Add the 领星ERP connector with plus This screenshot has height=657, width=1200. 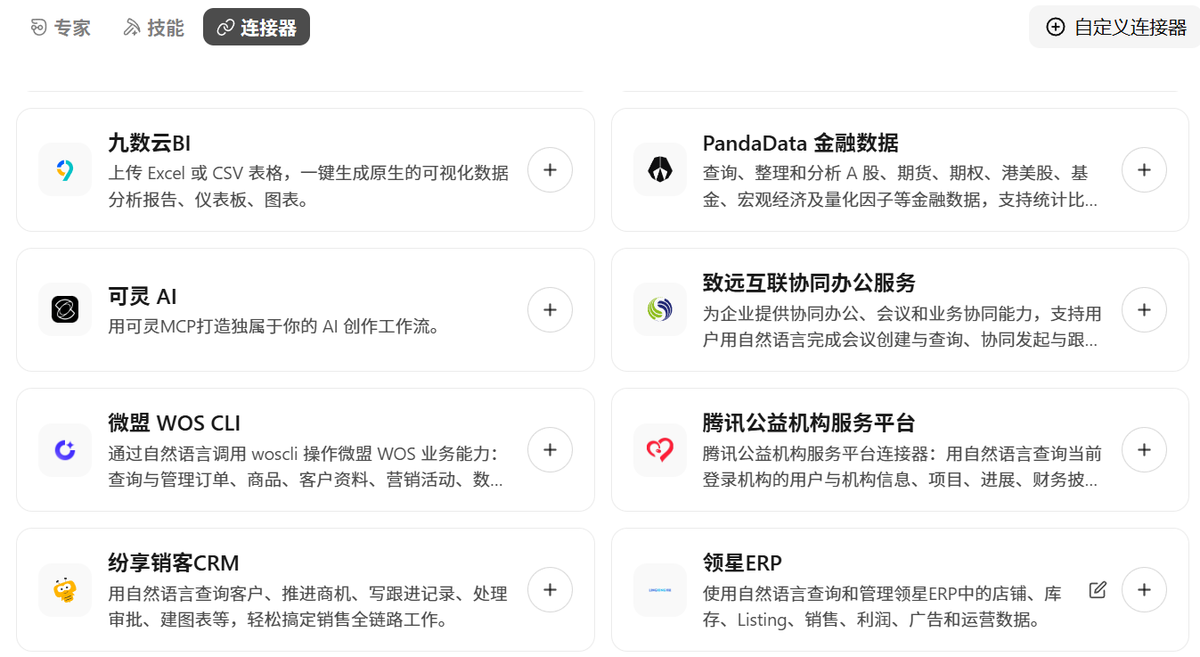click(x=1144, y=590)
